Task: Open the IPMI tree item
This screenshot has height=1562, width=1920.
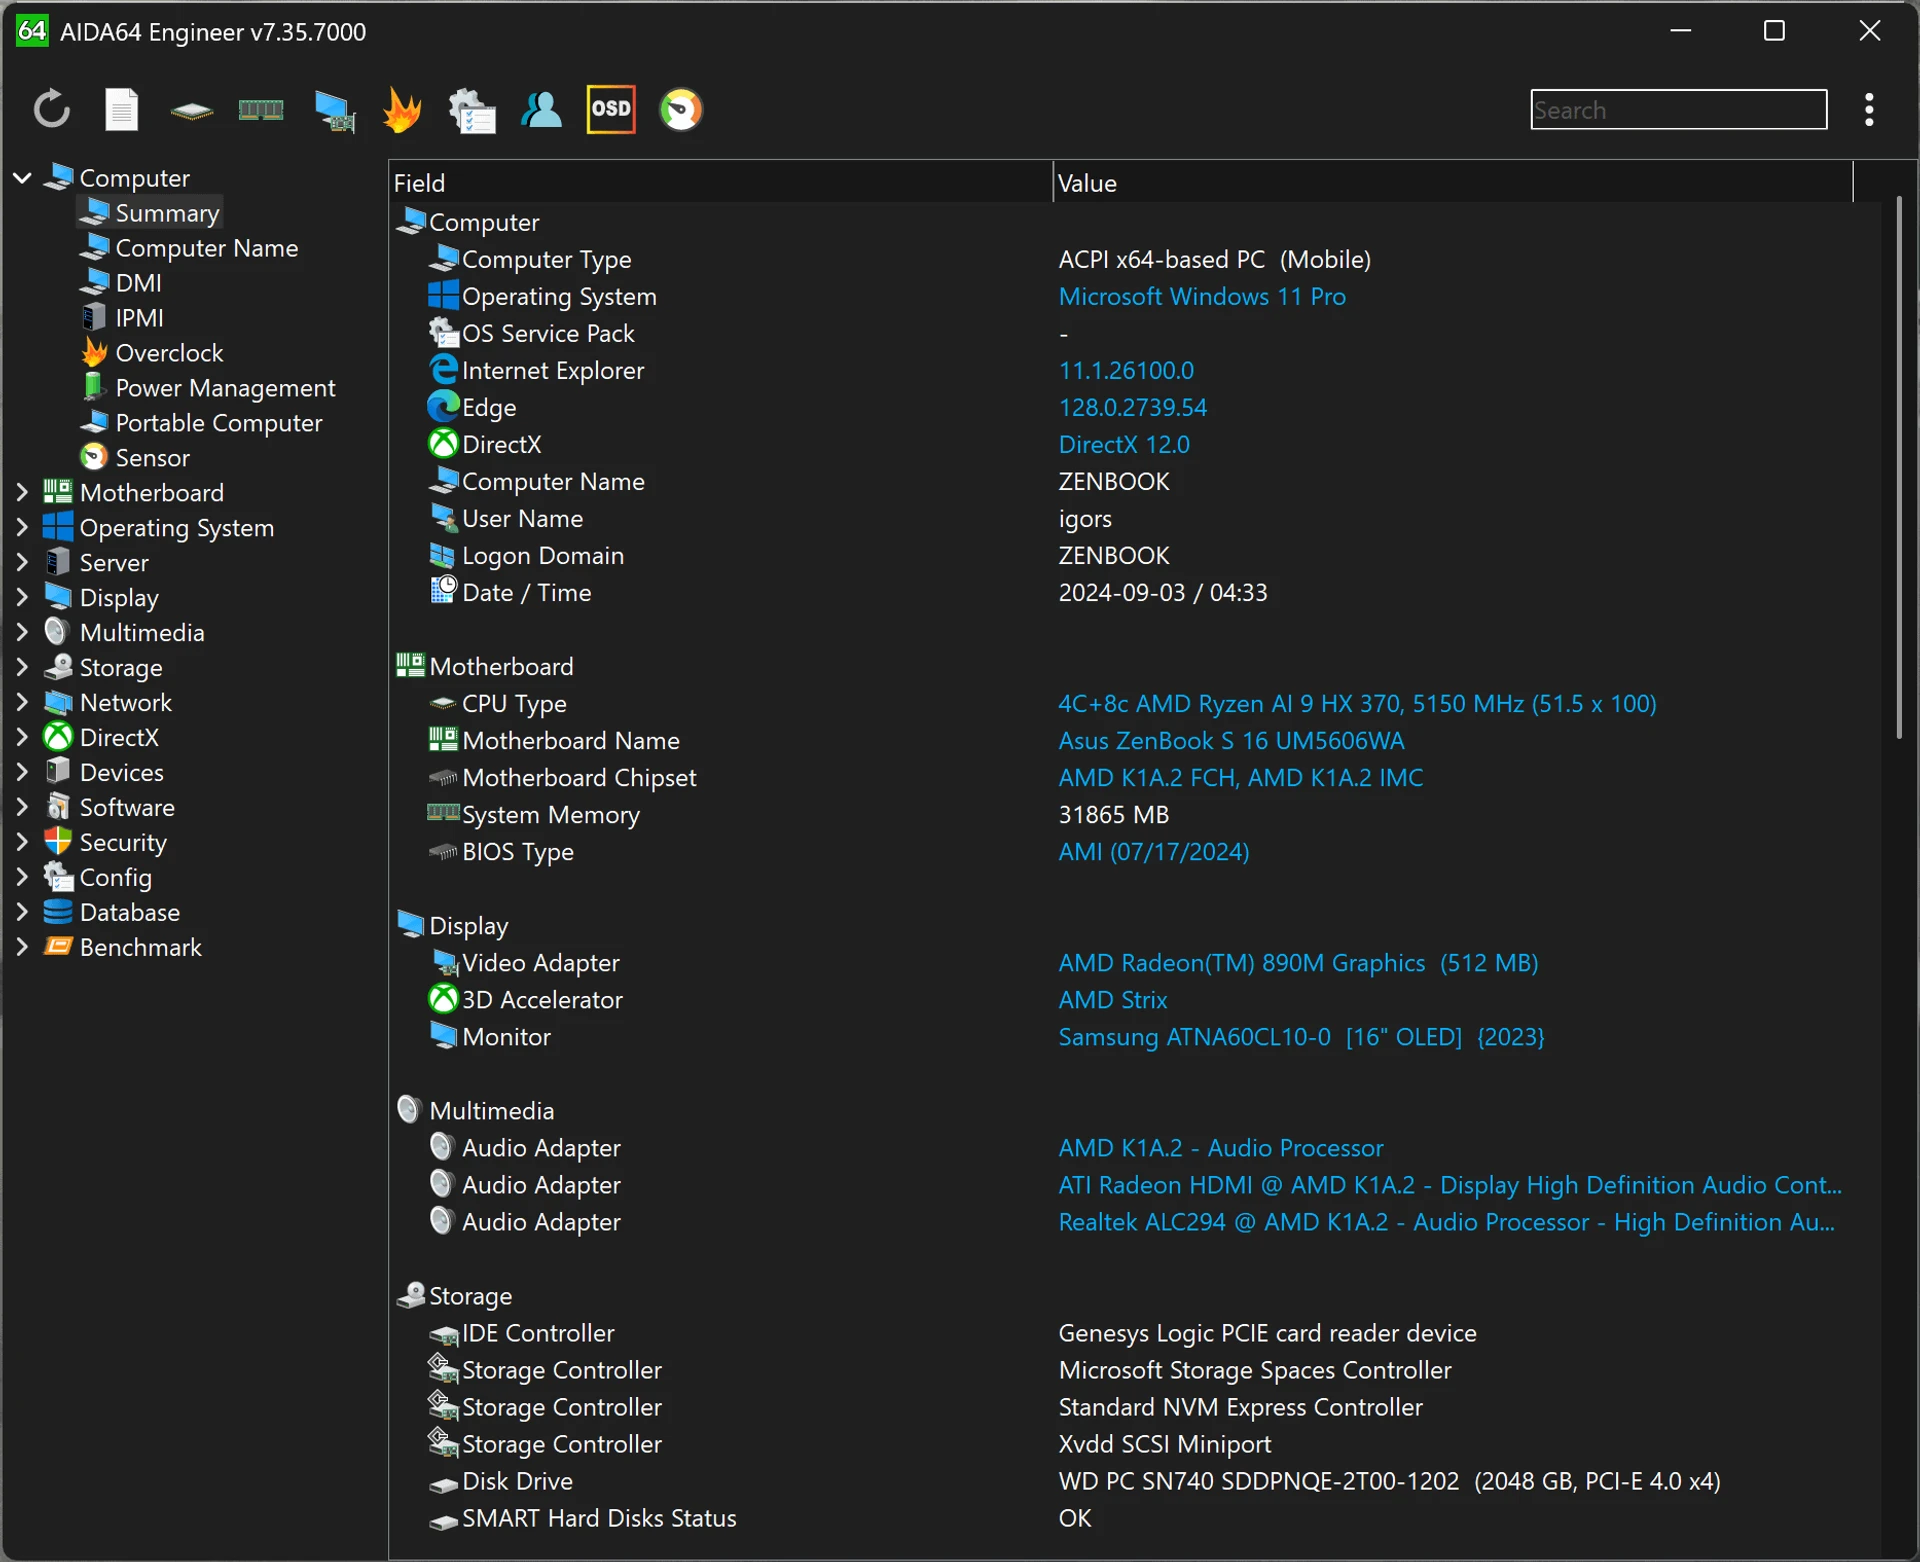Action: tap(122, 318)
